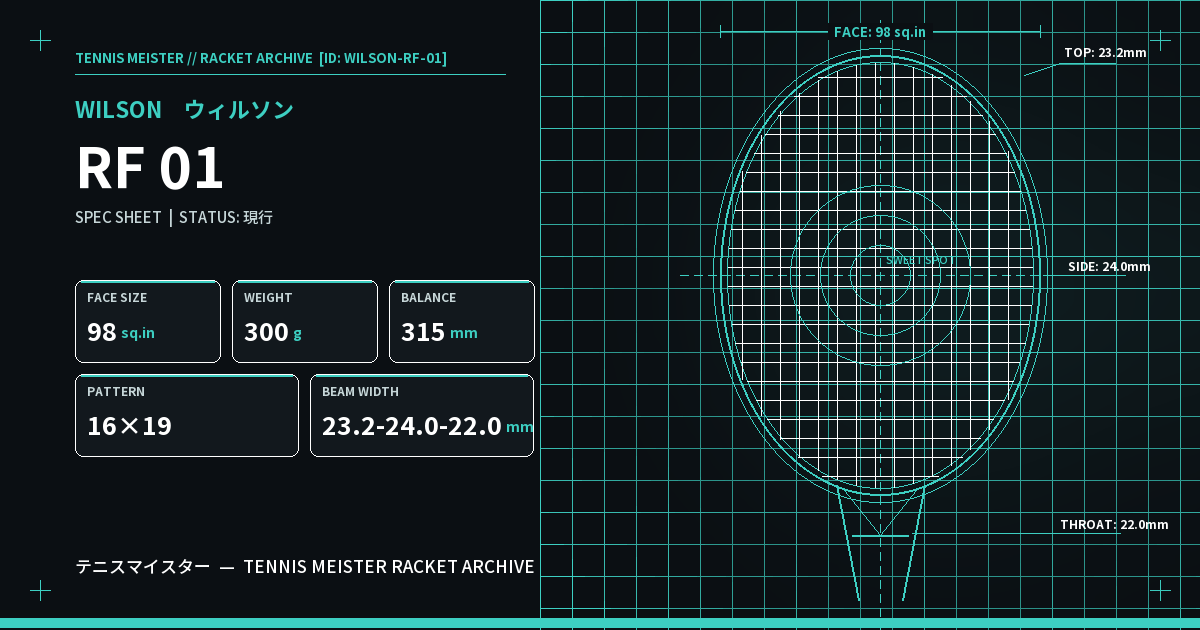Click the STATUS: 現行 text

point(226,217)
